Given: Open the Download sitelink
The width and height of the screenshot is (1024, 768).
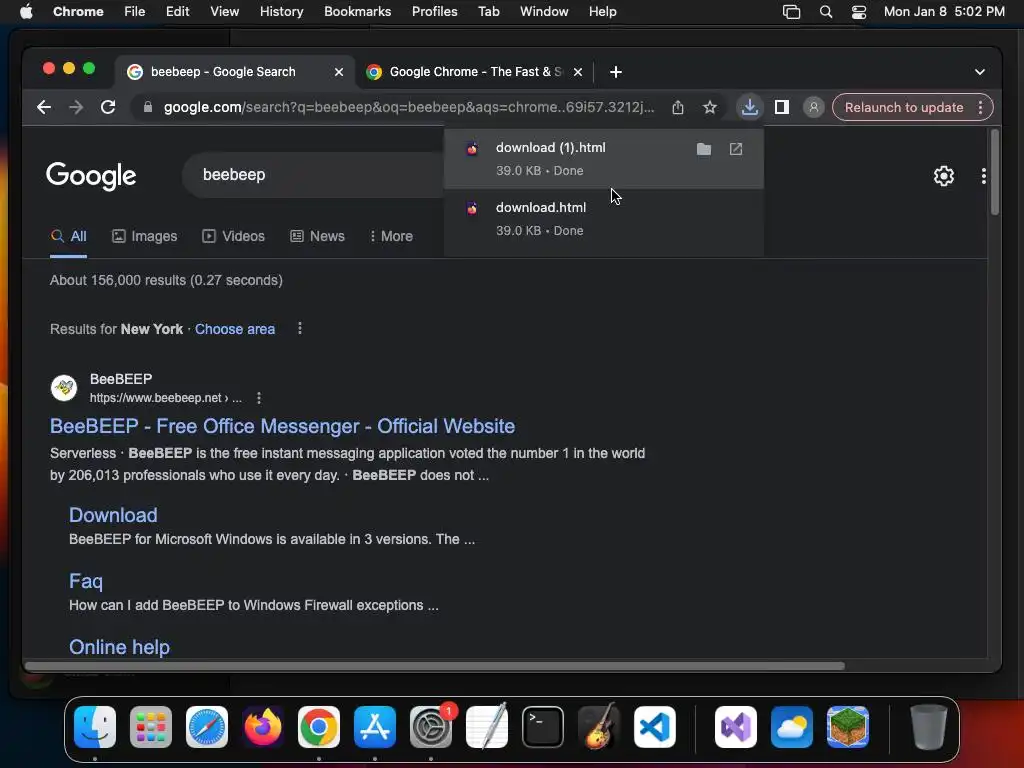Looking at the screenshot, I should 113,515.
